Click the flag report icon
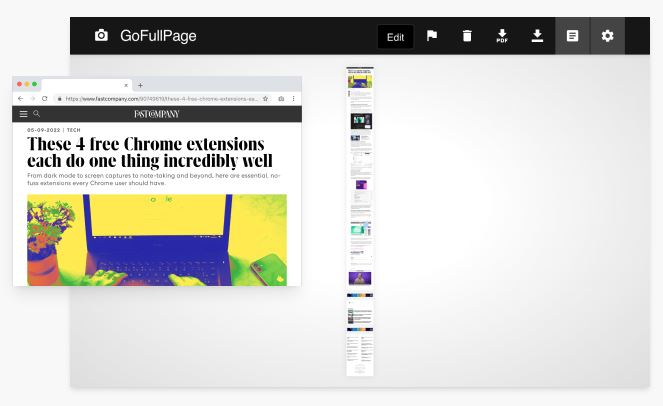This screenshot has height=406, width=663. click(x=432, y=36)
